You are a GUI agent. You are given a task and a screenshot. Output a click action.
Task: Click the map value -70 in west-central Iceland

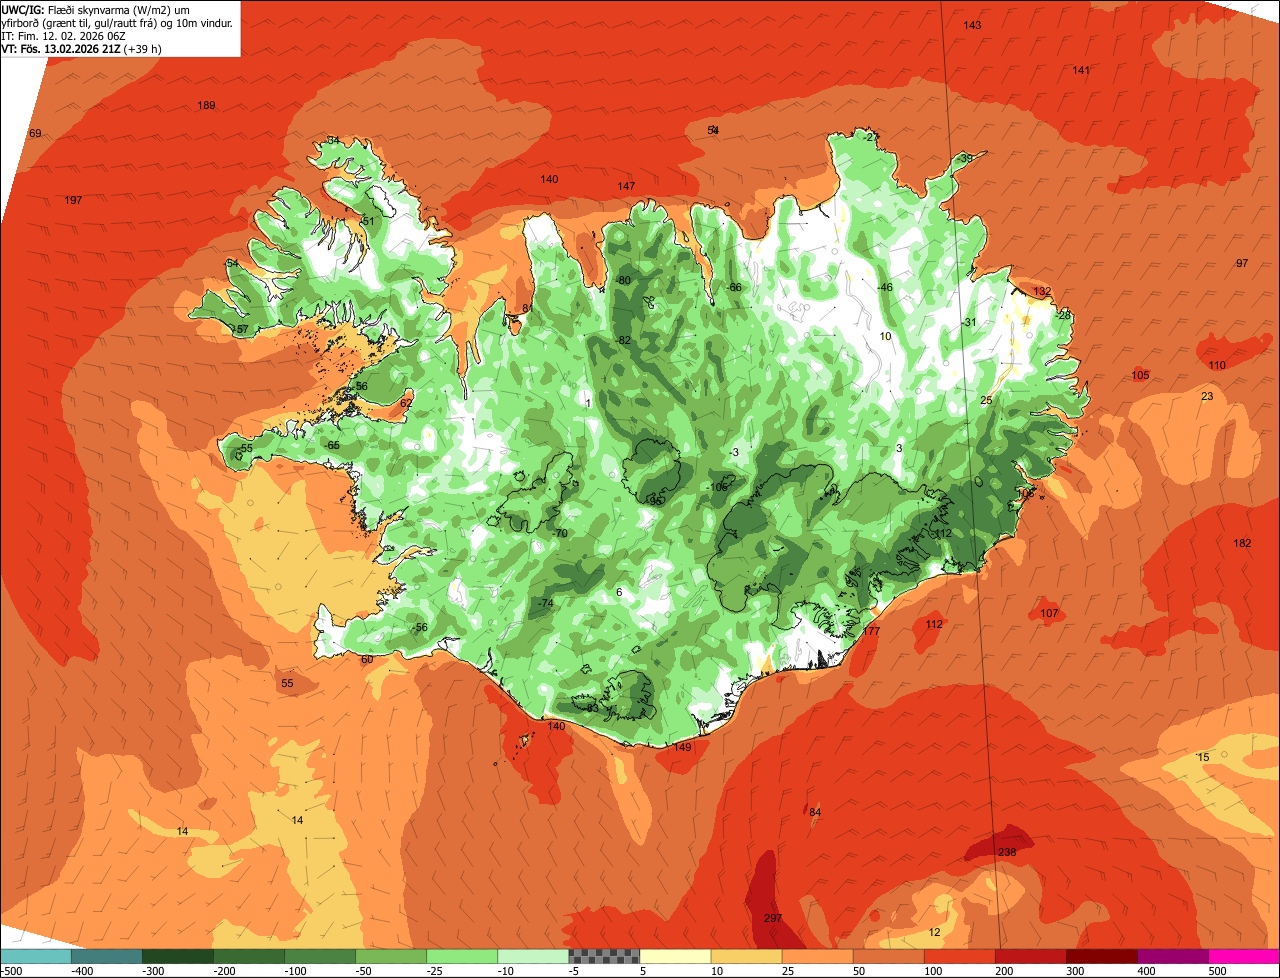559,533
